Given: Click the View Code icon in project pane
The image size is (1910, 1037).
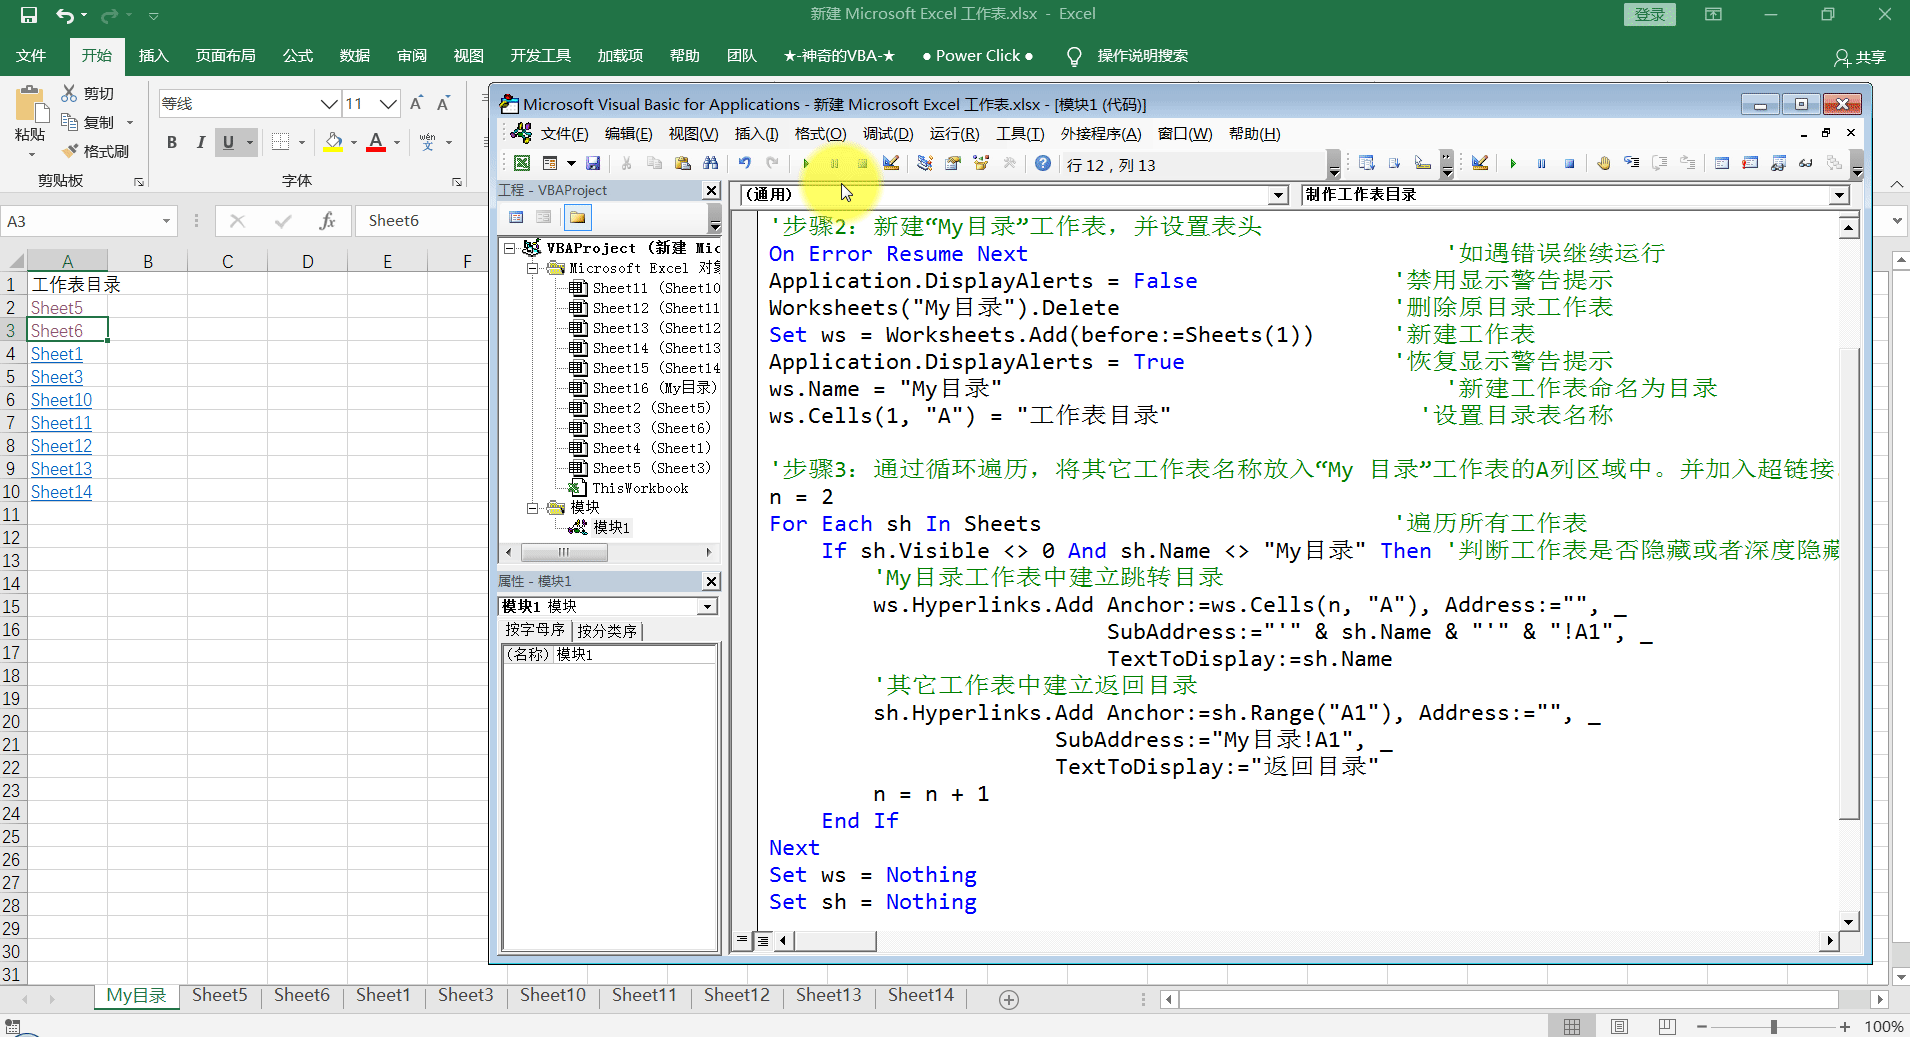Looking at the screenshot, I should tap(516, 217).
